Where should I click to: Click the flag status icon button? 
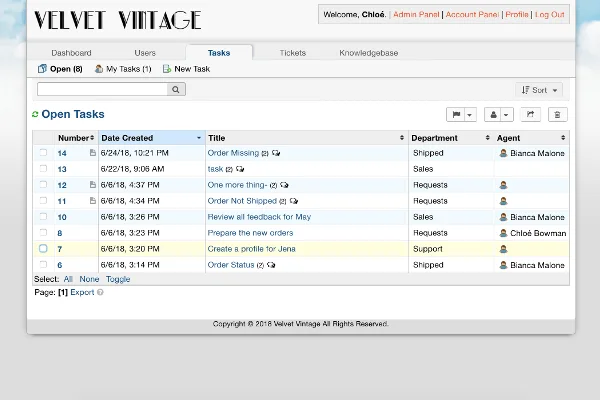pyautogui.click(x=455, y=114)
